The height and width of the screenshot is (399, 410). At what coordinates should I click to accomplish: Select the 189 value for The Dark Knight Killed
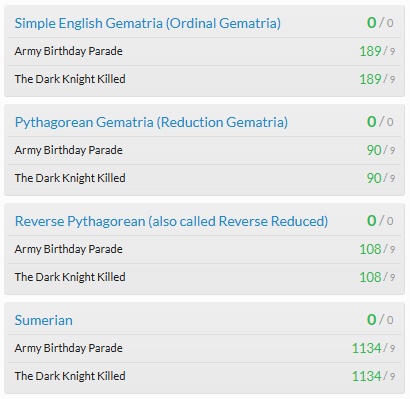tap(370, 79)
